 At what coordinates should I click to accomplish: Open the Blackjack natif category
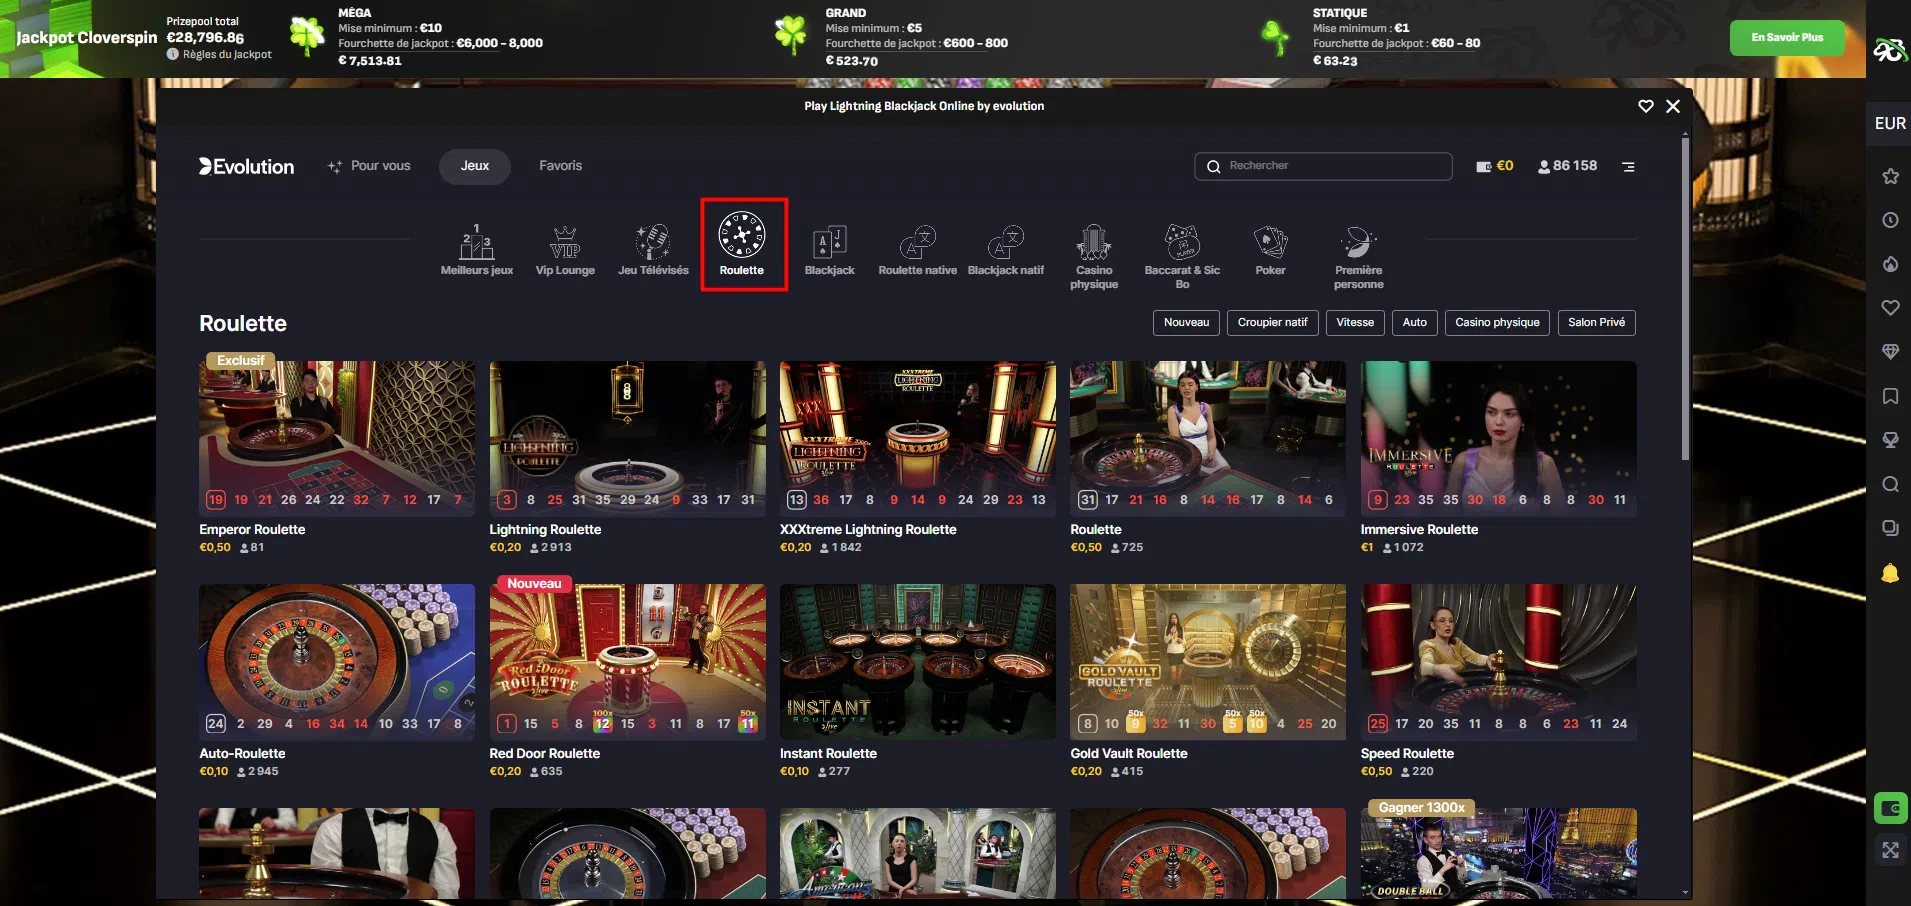point(1006,249)
